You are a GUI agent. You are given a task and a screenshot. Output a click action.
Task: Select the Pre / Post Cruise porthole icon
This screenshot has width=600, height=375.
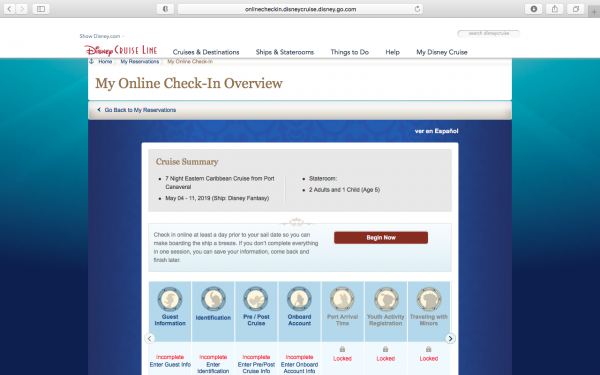pyautogui.click(x=256, y=299)
